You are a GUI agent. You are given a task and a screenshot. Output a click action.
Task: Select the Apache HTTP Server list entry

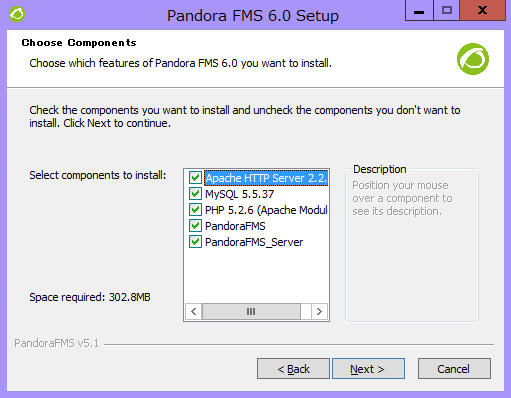266,178
